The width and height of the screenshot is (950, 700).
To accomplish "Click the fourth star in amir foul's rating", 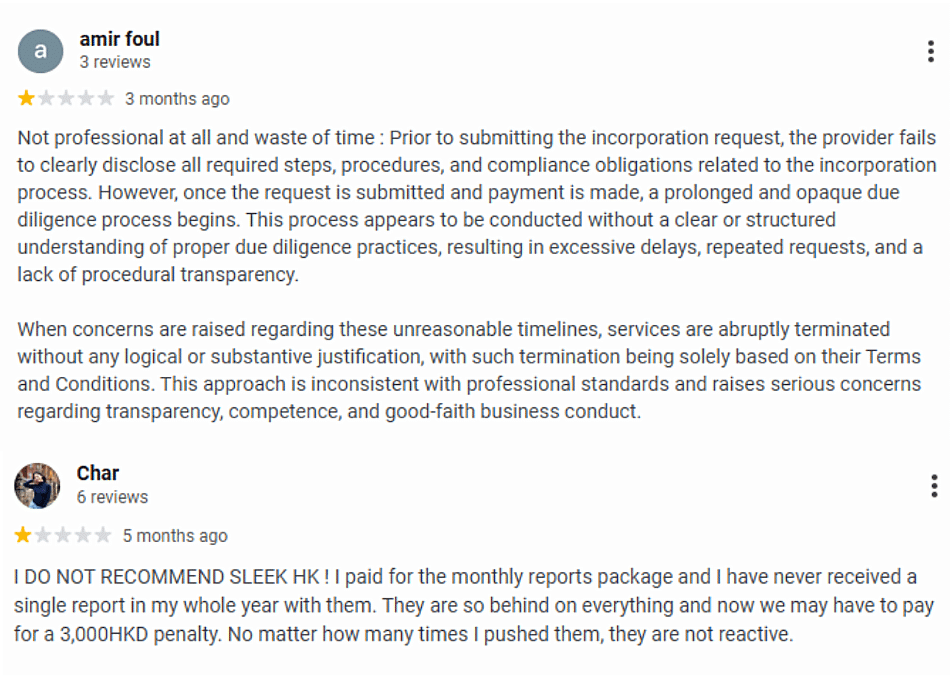I will coord(86,98).
